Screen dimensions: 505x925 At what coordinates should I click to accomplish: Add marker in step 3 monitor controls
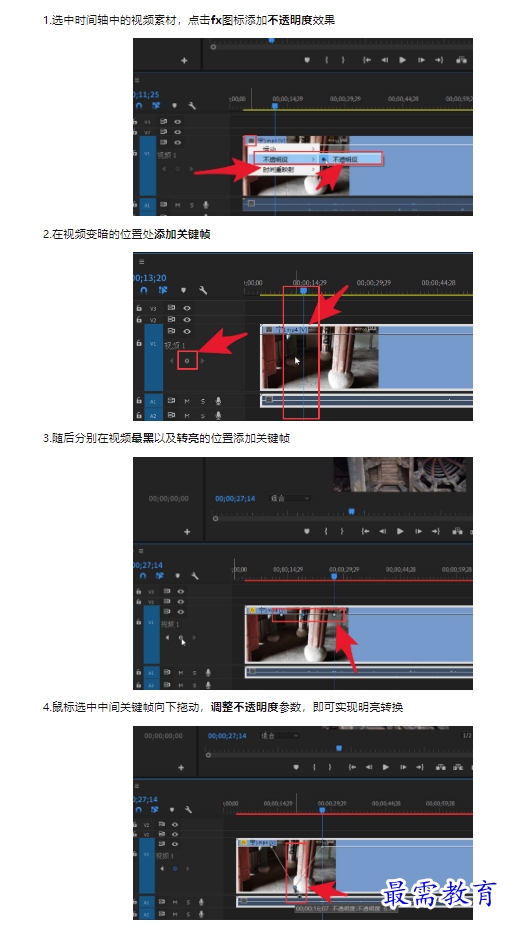click(307, 531)
